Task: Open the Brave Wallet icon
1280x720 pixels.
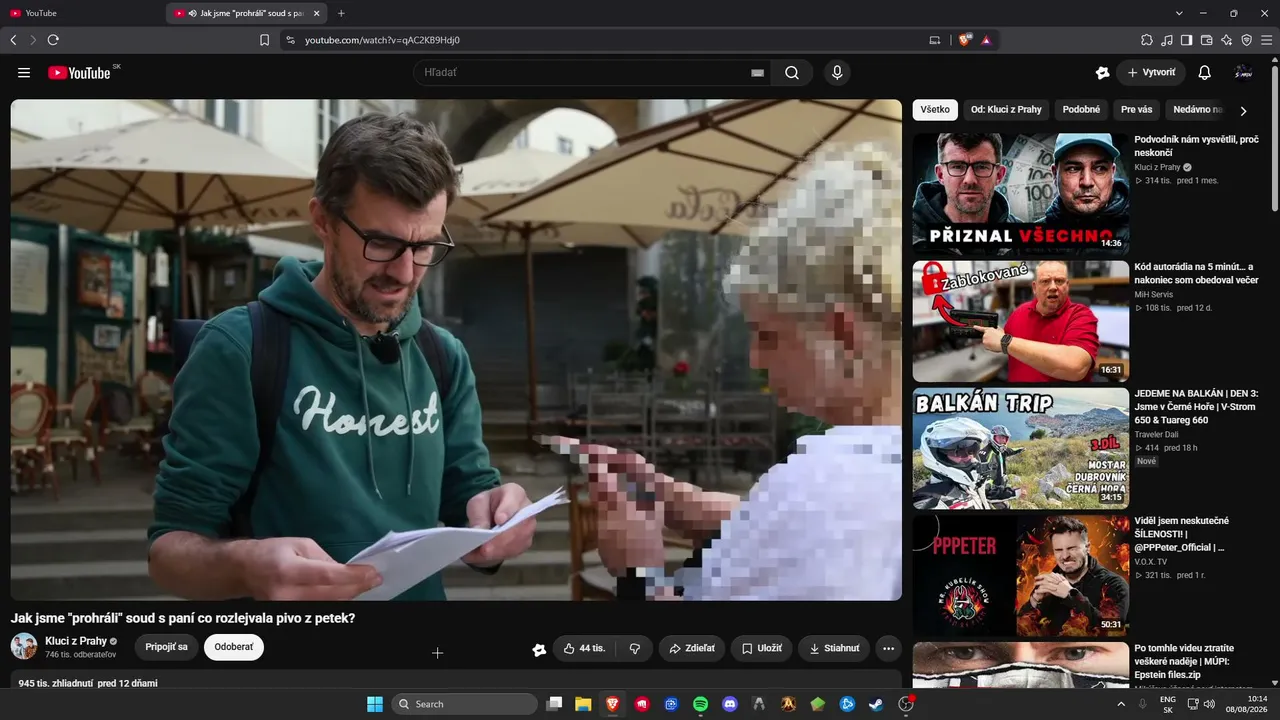Action: (x=1207, y=40)
